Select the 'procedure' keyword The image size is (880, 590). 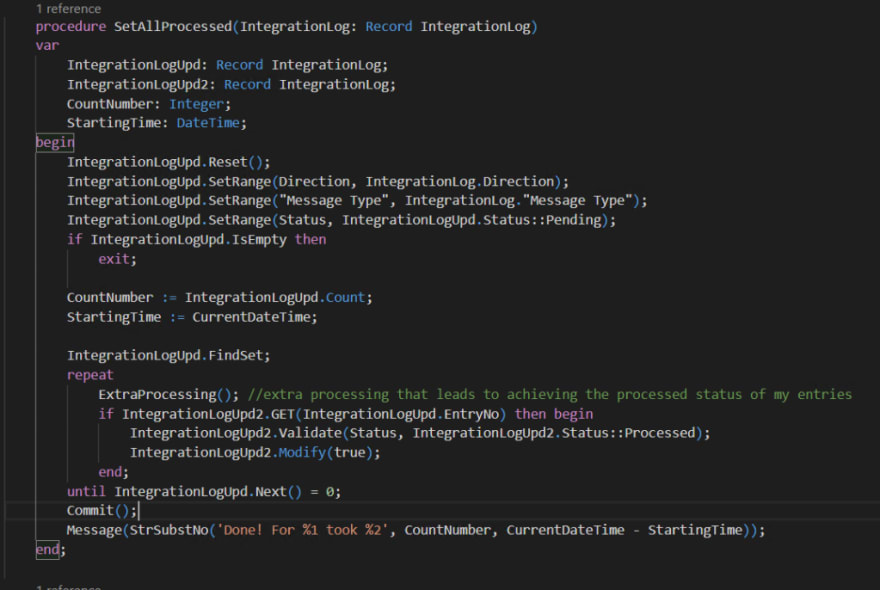point(71,26)
